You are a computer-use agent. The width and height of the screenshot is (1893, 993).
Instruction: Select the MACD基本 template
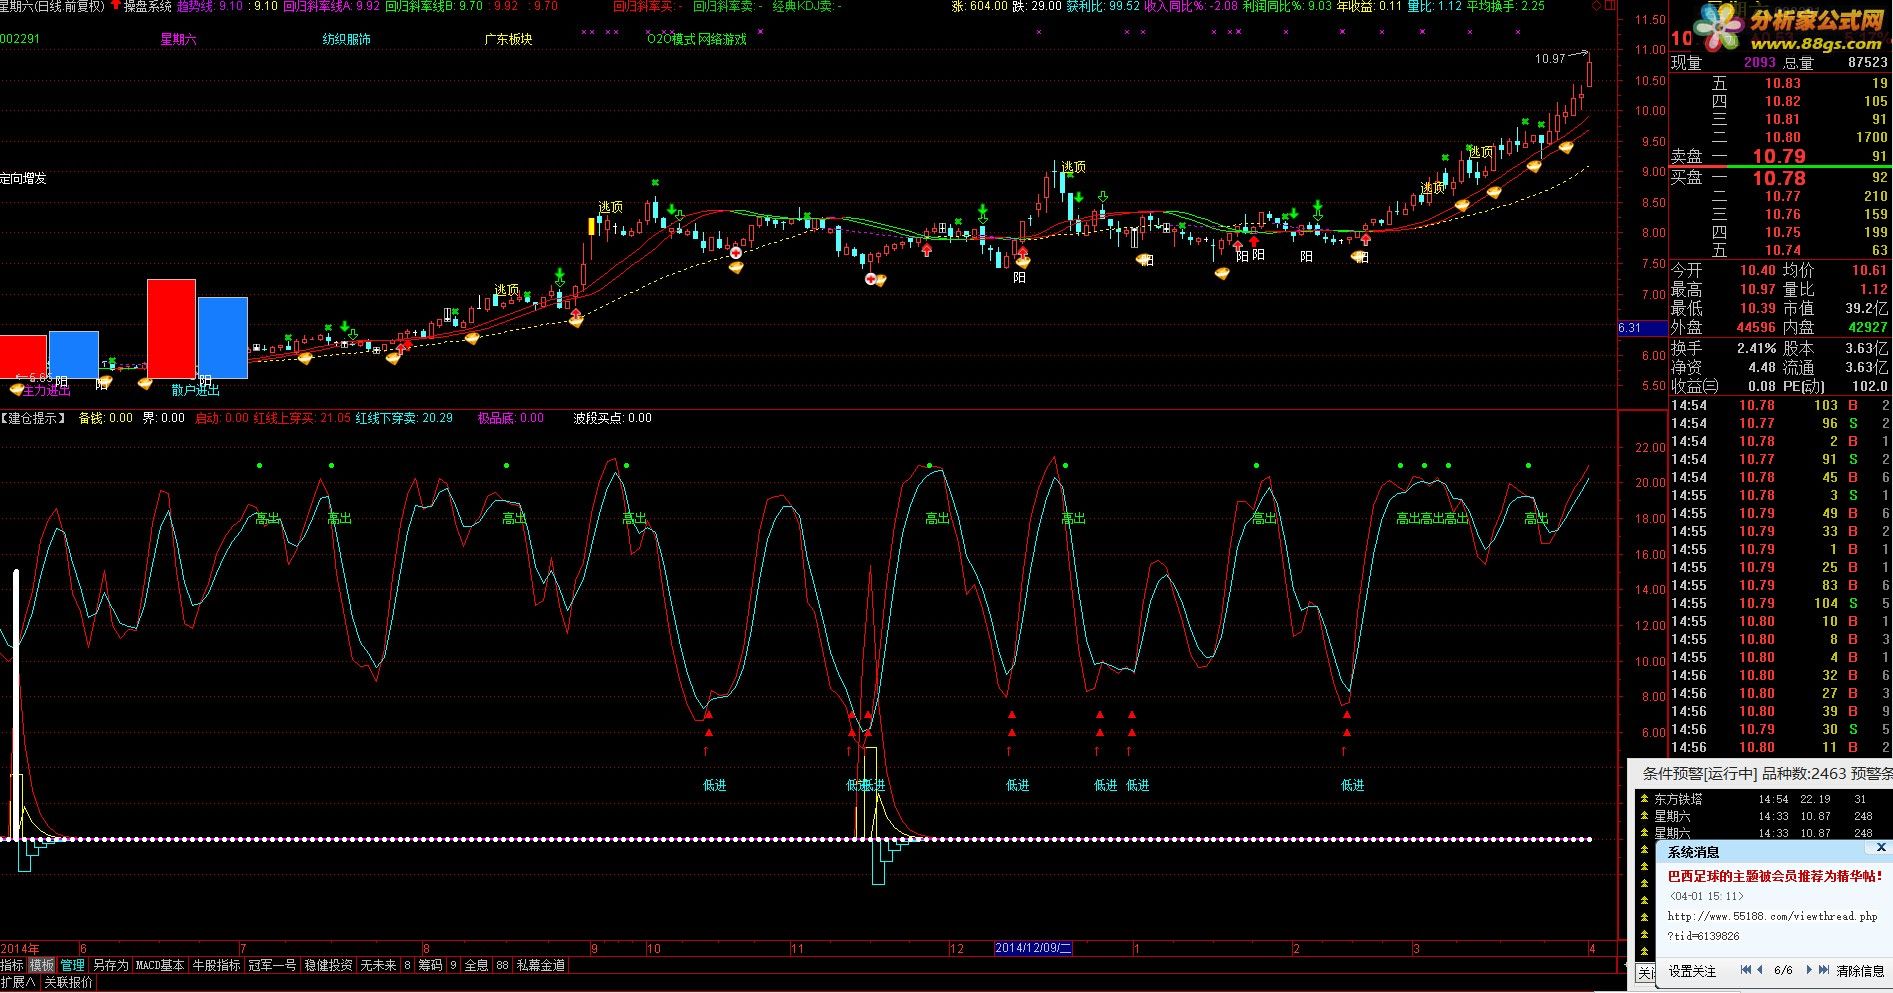pos(160,966)
